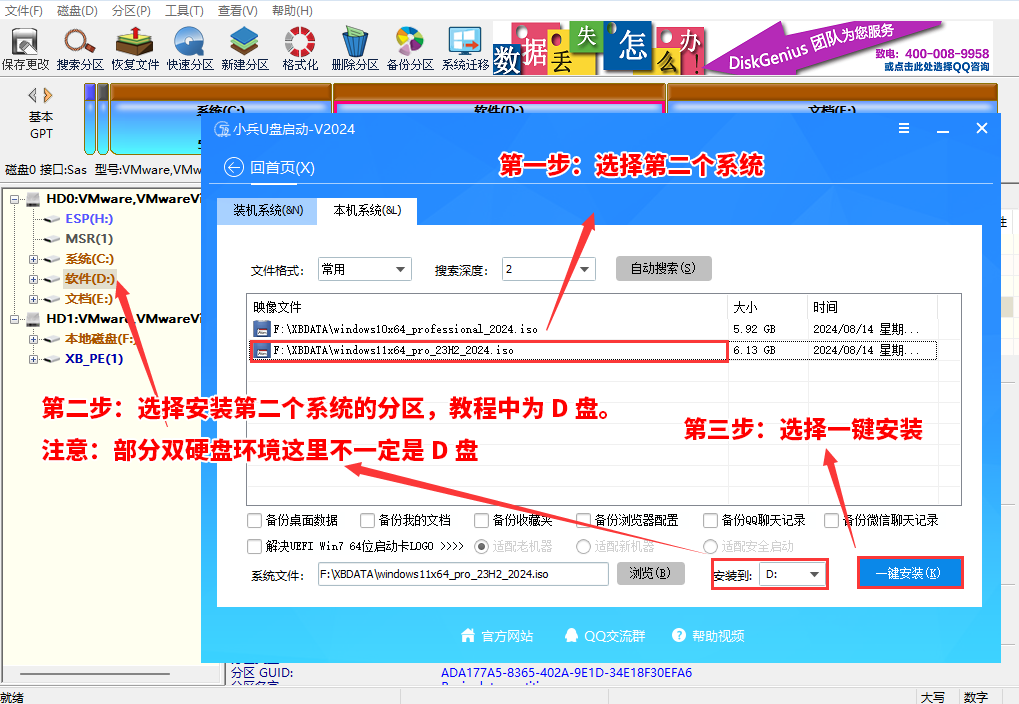Click the horizontal scrollbar under disk tree
The width and height of the screenshot is (1019, 704).
click(x=94, y=674)
